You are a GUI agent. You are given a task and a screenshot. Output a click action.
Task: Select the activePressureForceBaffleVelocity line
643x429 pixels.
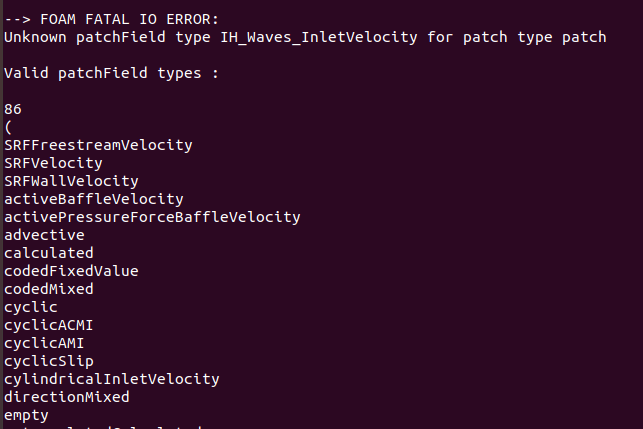coord(152,217)
